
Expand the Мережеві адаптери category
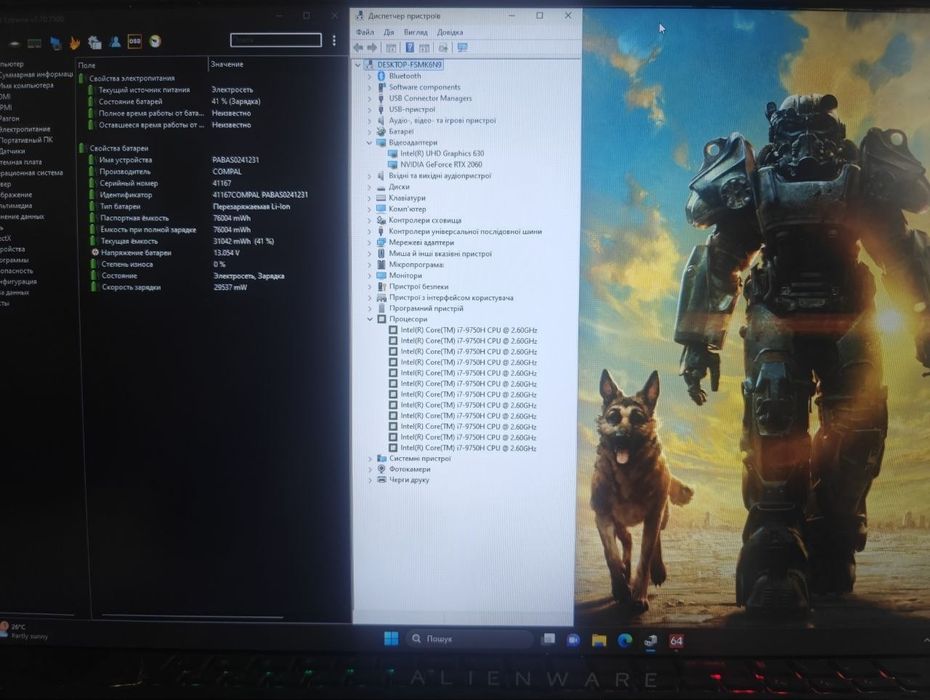[370, 243]
